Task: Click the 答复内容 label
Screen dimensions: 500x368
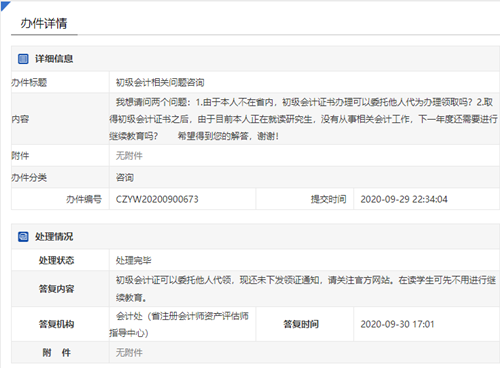Action: coord(56,289)
